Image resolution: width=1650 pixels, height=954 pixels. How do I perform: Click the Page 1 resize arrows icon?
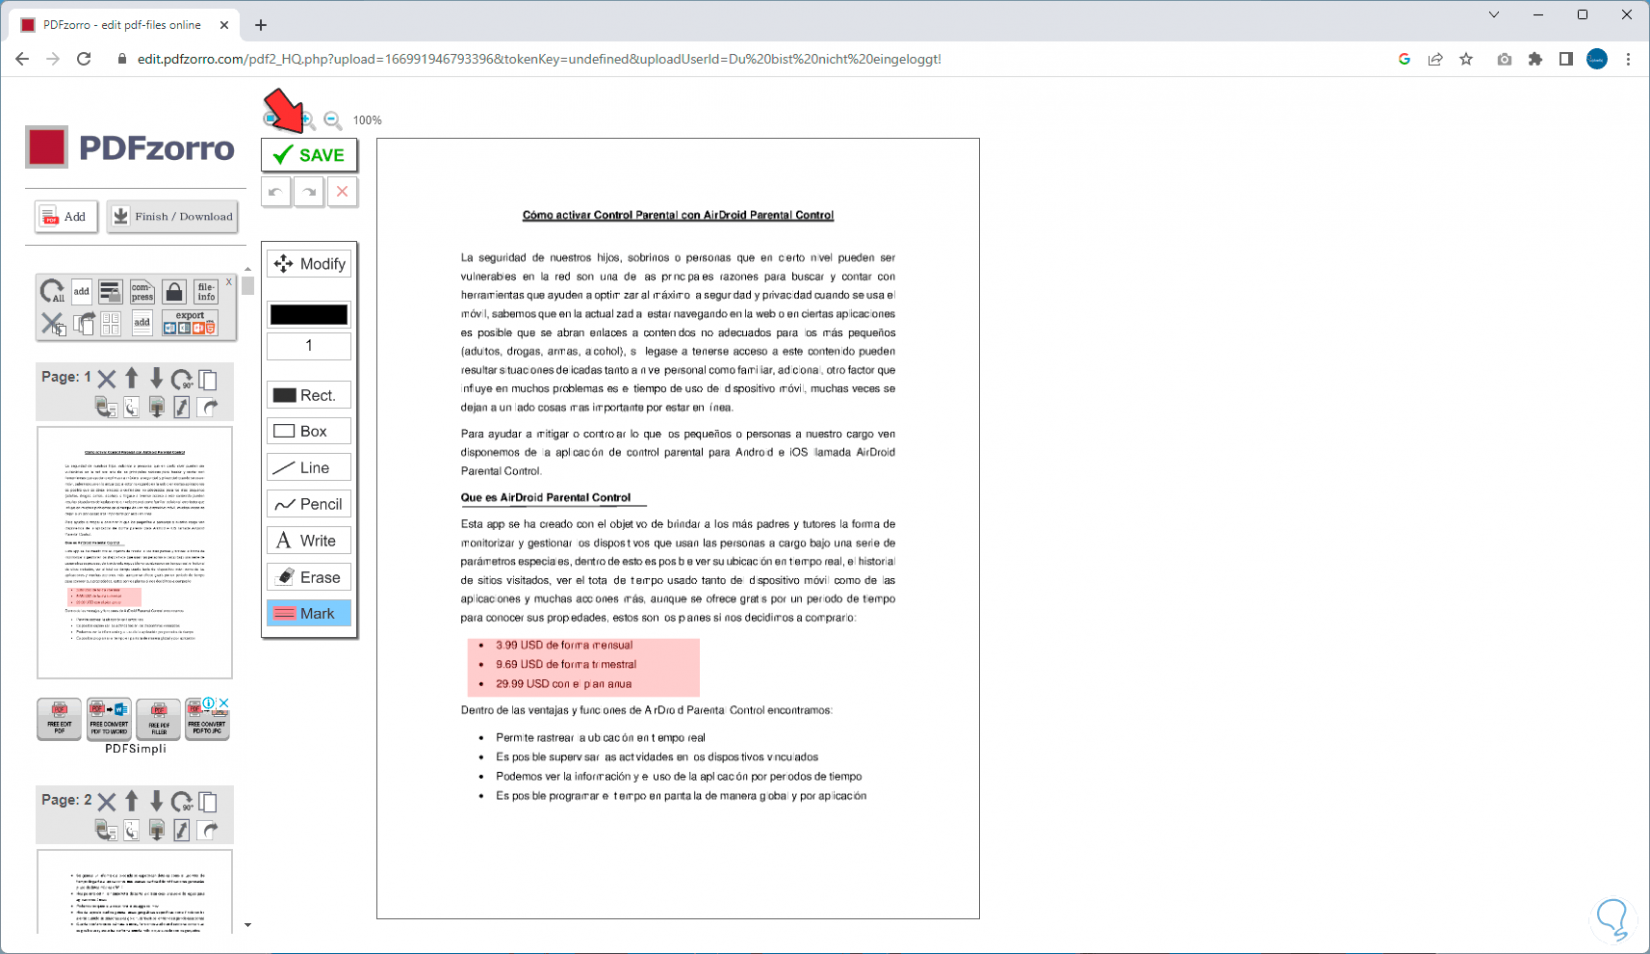pyautogui.click(x=182, y=407)
